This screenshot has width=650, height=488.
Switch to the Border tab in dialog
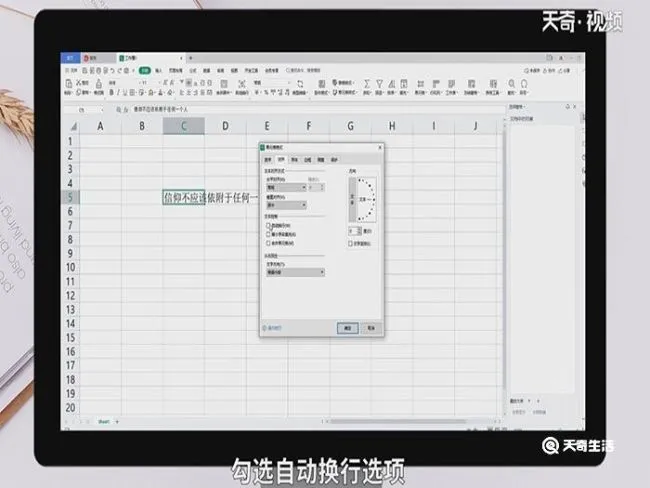[x=308, y=160]
